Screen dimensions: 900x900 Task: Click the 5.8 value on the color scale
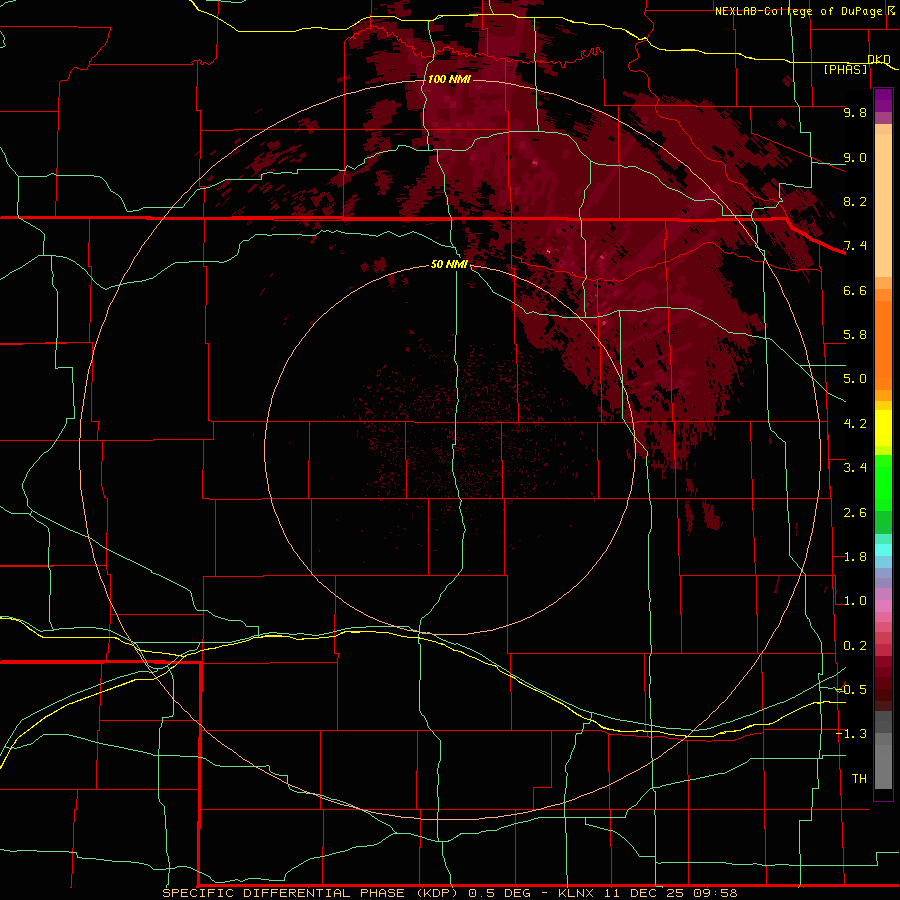click(855, 335)
